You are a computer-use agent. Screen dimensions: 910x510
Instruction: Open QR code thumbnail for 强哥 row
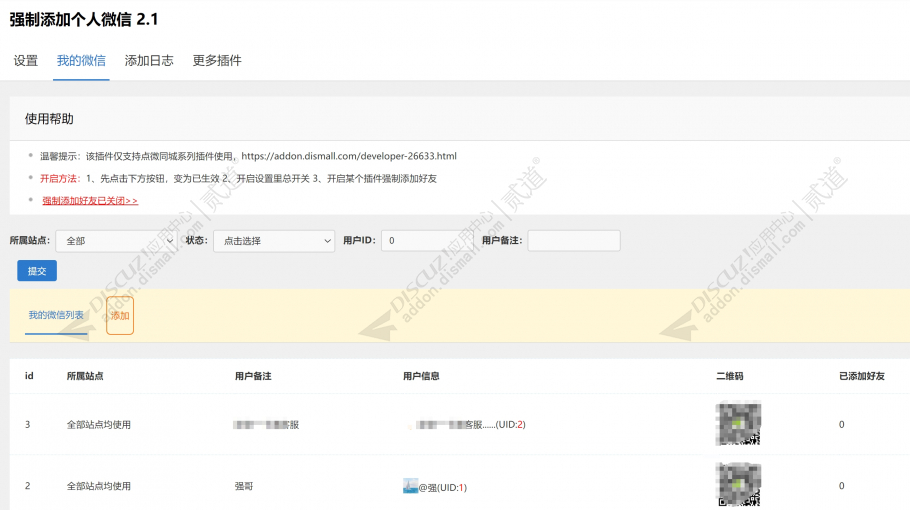[738, 485]
